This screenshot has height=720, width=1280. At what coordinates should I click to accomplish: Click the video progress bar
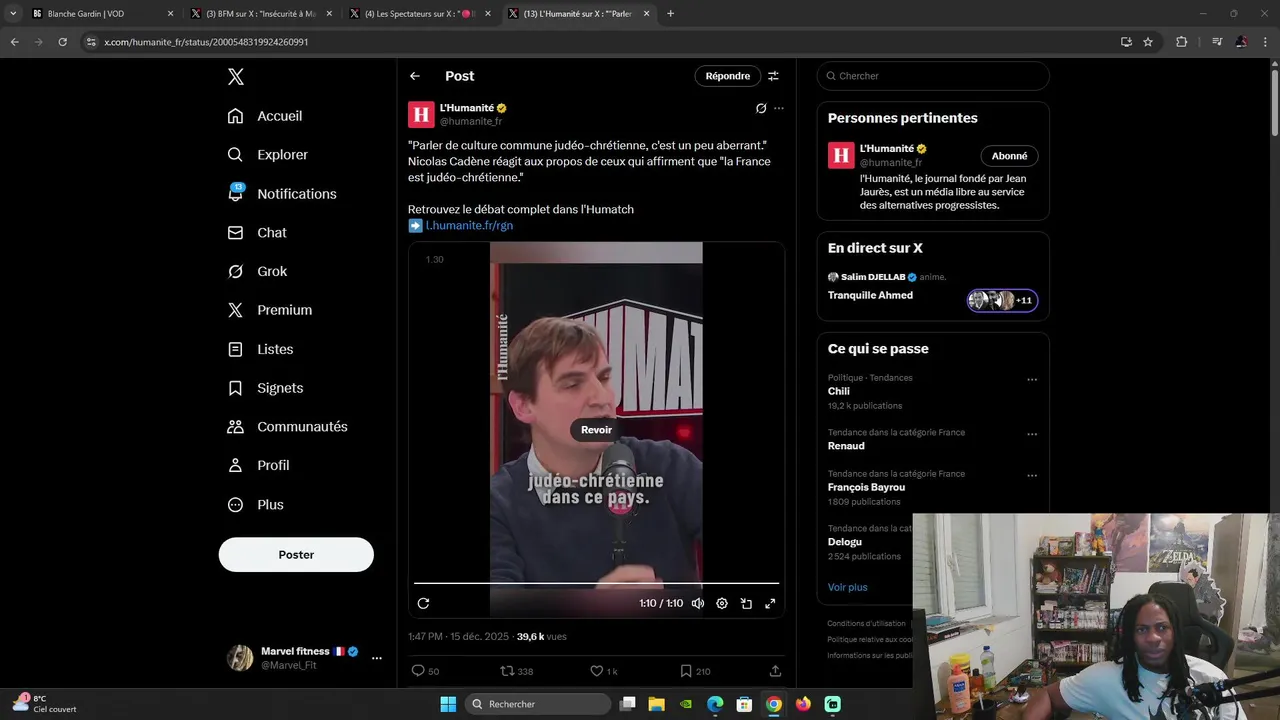click(596, 582)
